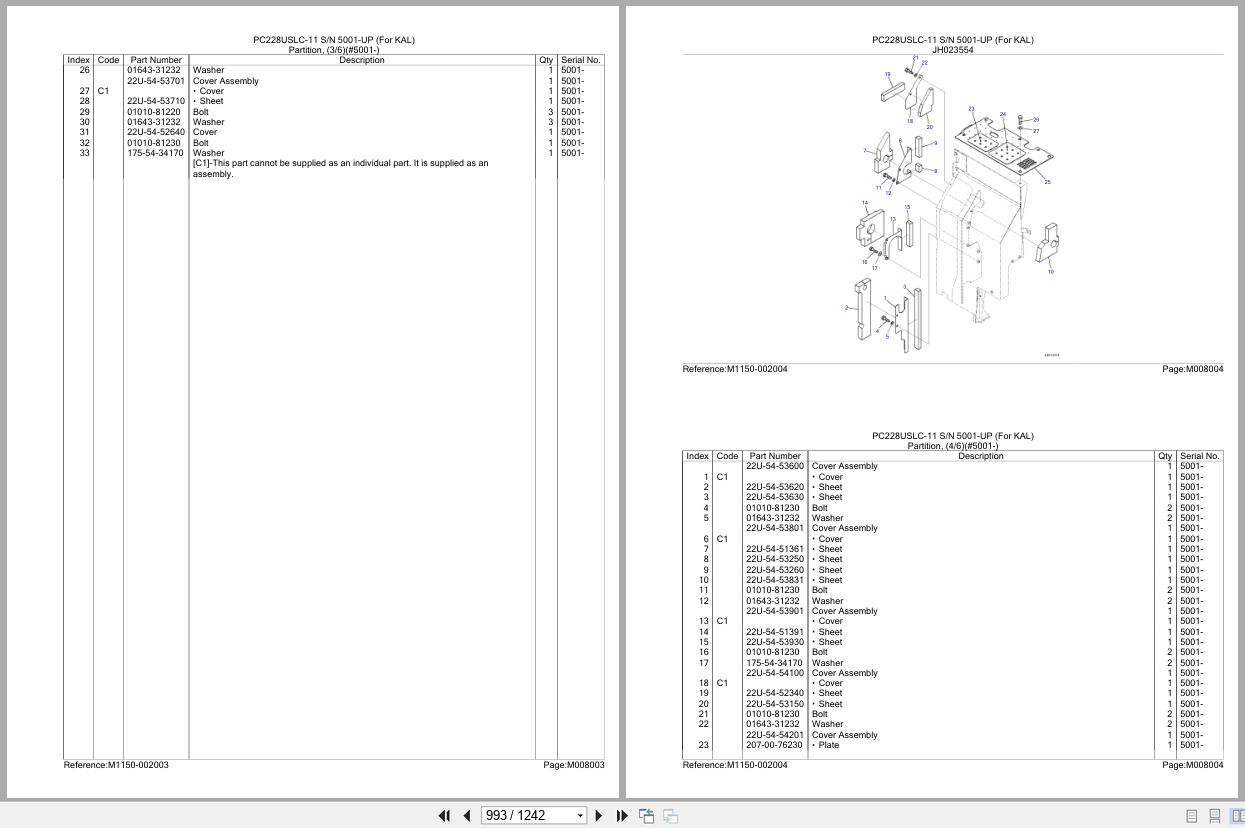Screen dimensions: 1245x828
Task: Go to the next view (greyed icon)
Action: pos(670,816)
